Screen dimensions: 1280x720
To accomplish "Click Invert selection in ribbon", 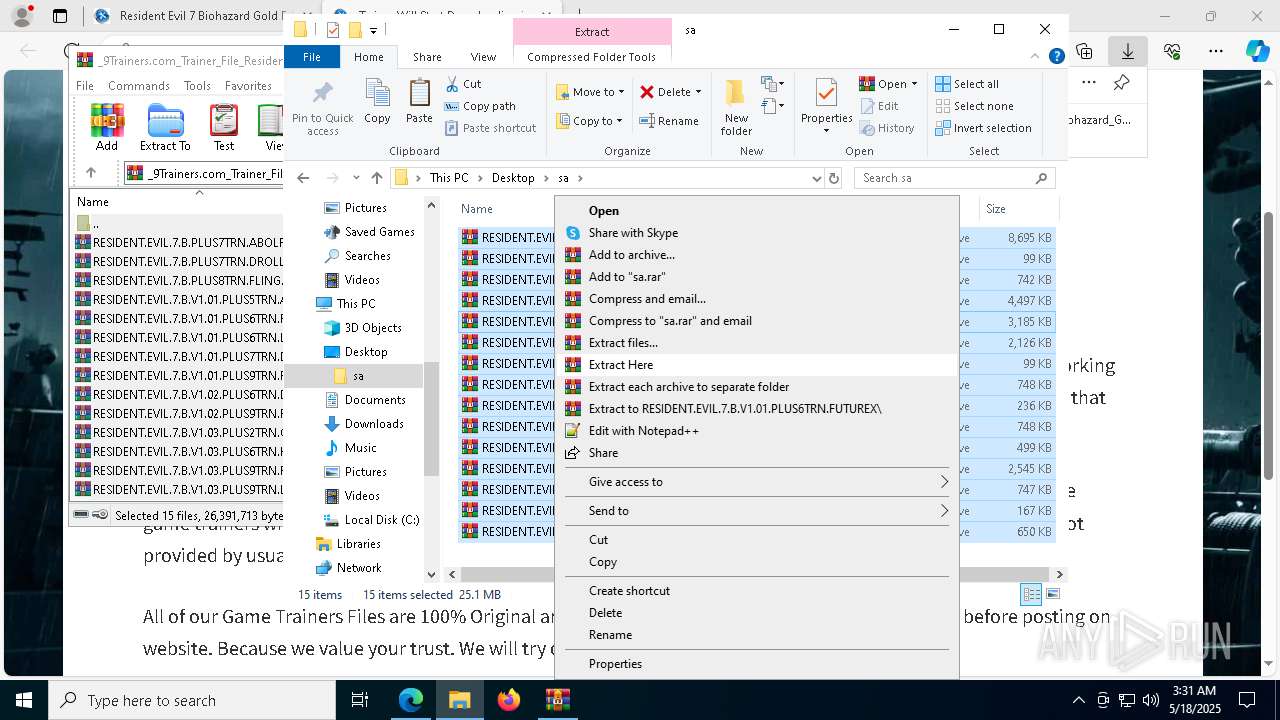I will (983, 128).
